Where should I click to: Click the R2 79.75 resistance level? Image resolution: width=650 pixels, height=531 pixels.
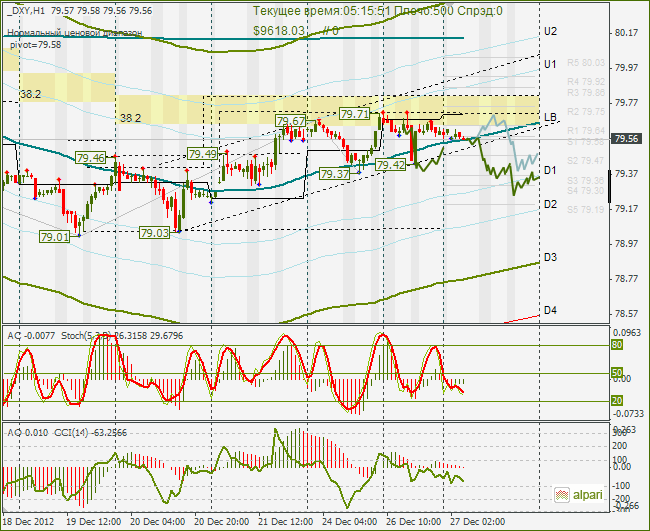click(586, 112)
